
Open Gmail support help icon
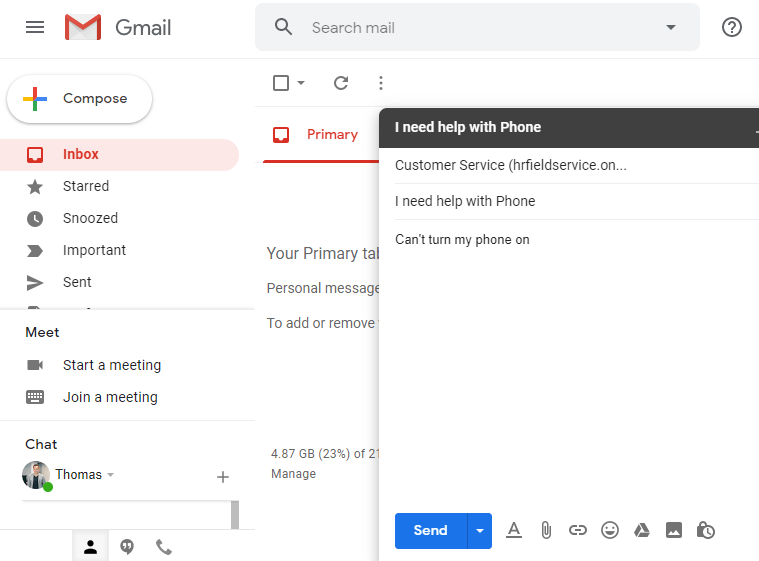pyautogui.click(x=732, y=27)
